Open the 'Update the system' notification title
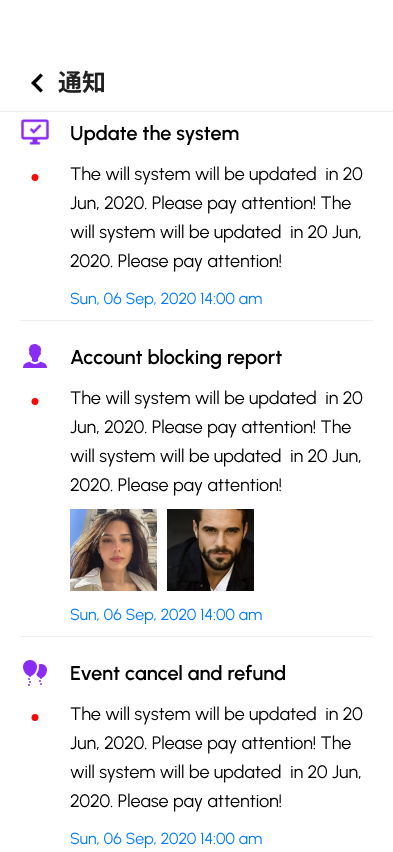The width and height of the screenshot is (393, 852). pyautogui.click(x=154, y=134)
